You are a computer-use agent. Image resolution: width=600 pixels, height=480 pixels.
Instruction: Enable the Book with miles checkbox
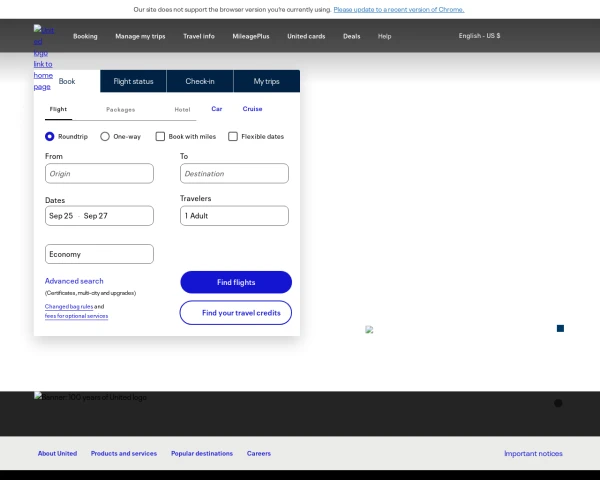(x=160, y=136)
